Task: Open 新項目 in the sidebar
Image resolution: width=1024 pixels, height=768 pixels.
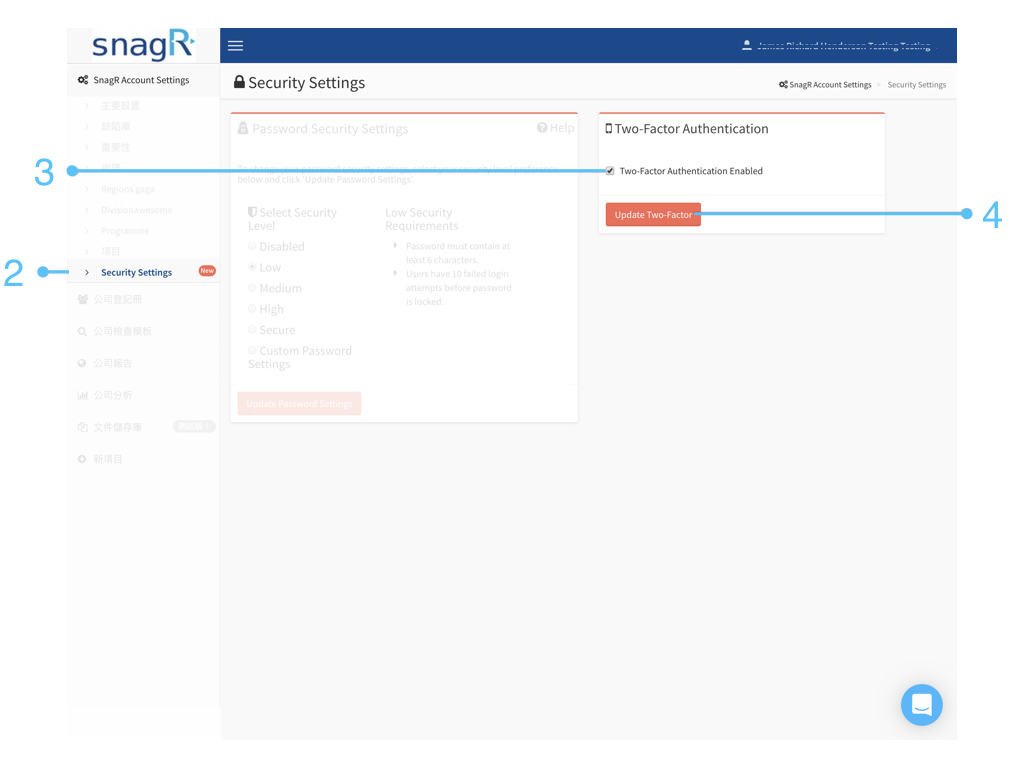Action: [x=108, y=459]
